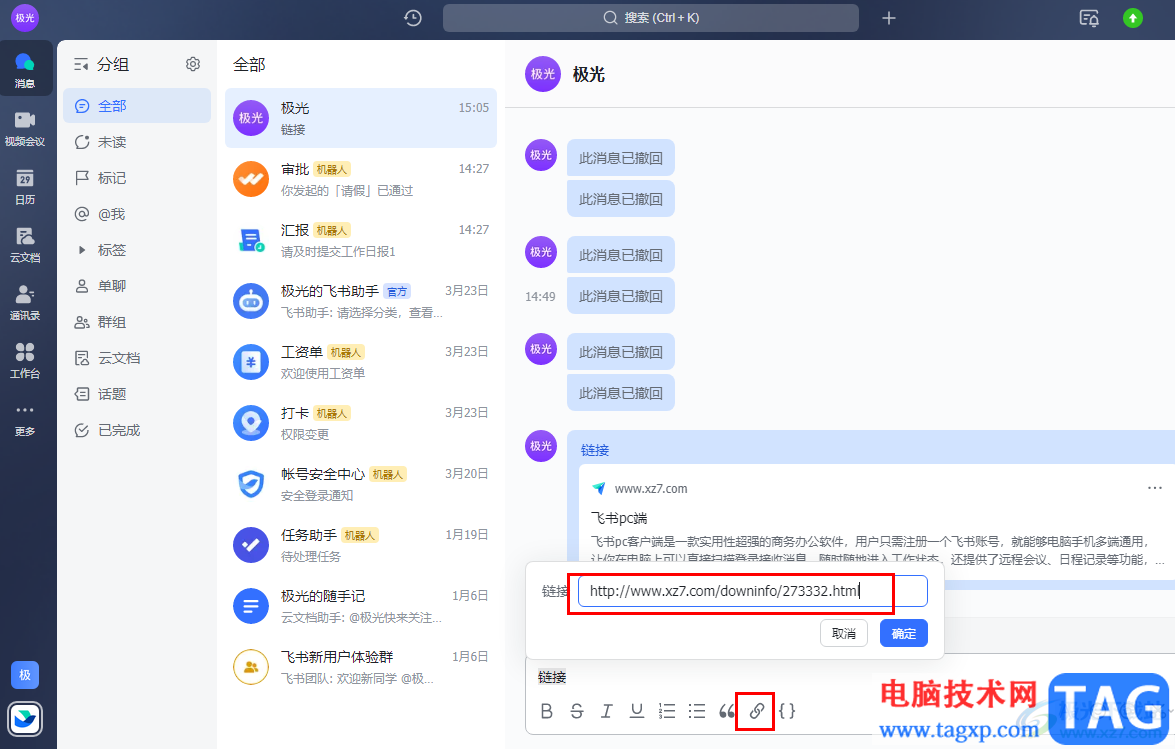1175x749 pixels.
Task: Click the 链接 hyperlink in the message bubble
Action: [x=595, y=450]
